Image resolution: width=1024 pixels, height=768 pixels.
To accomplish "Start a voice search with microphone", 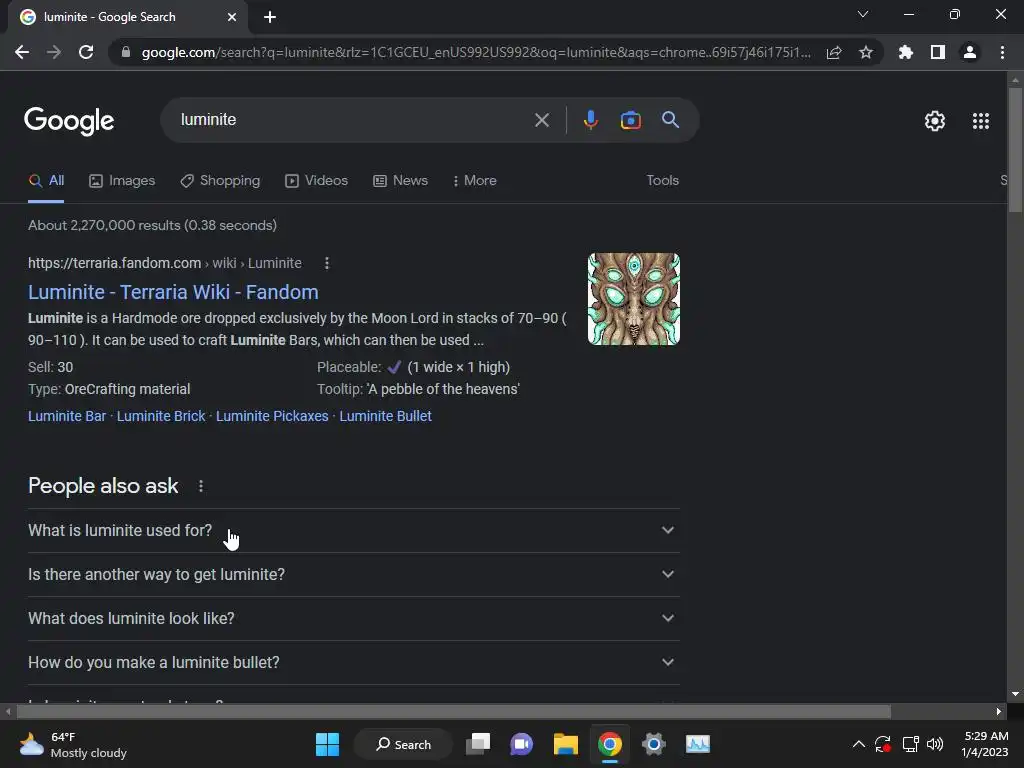I will 590,120.
